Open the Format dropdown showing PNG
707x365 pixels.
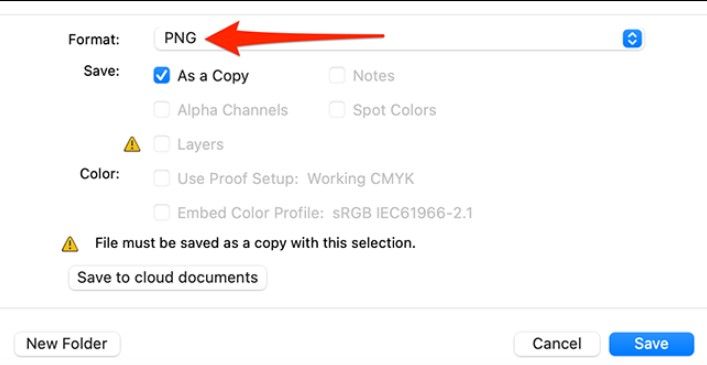coord(399,38)
